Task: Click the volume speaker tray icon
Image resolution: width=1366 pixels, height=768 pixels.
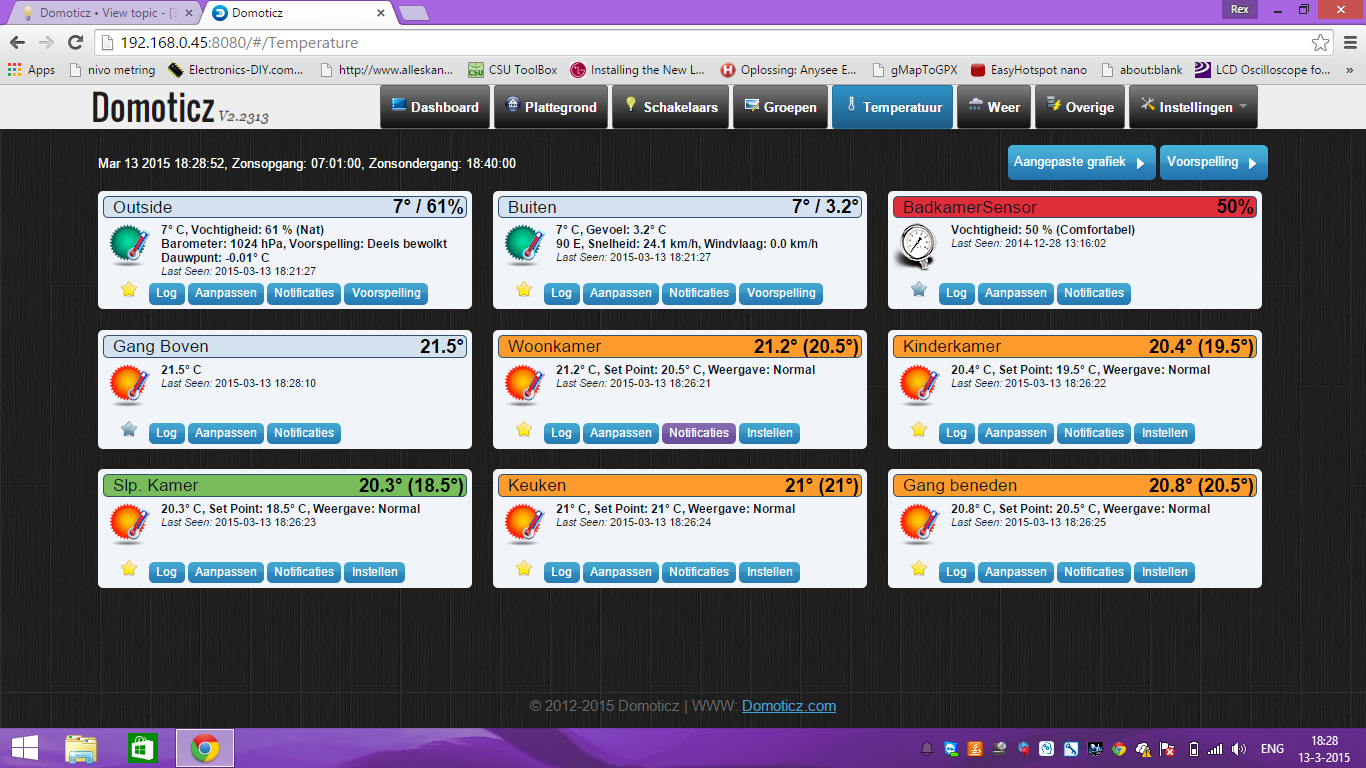Action: [1239, 749]
